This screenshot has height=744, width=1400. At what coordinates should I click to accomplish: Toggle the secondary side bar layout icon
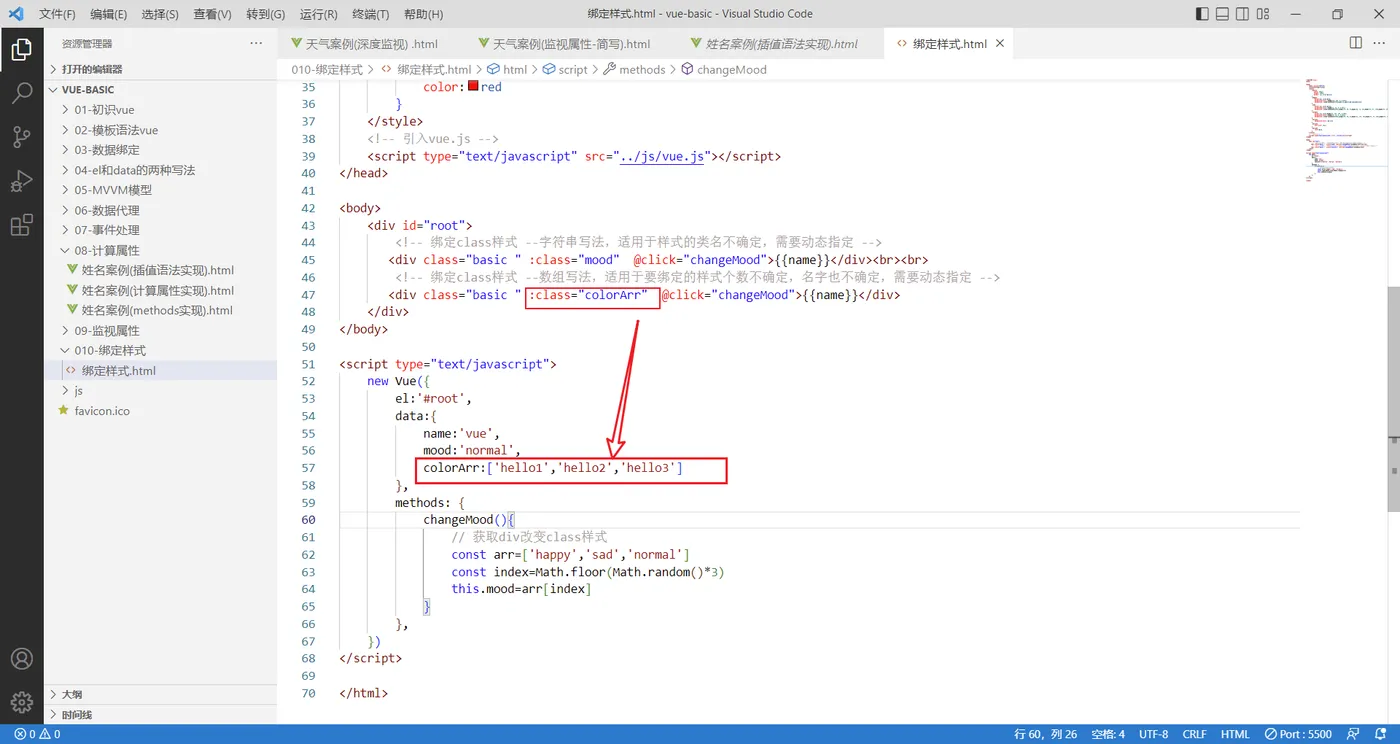tap(1242, 14)
